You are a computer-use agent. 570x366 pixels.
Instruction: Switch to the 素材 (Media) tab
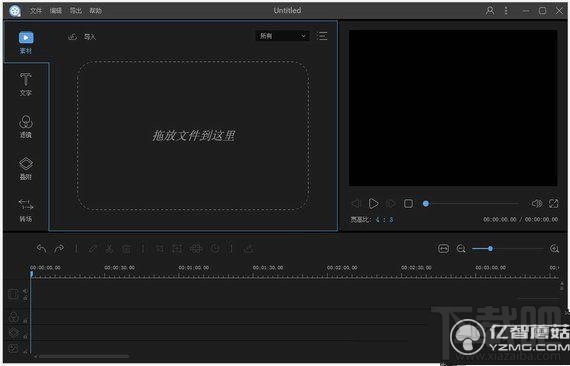(x=26, y=43)
